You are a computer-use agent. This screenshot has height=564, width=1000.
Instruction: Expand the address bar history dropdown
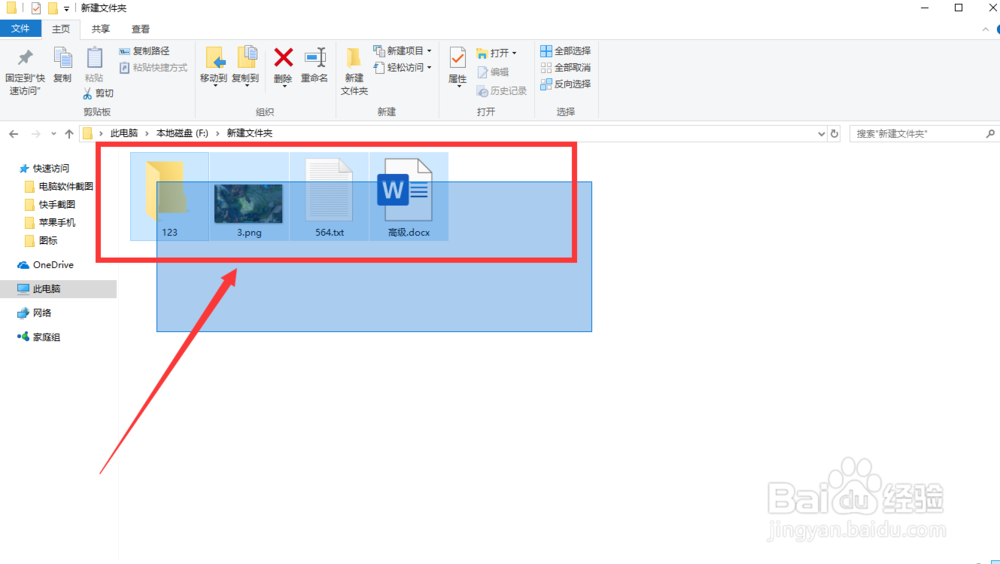pos(821,133)
